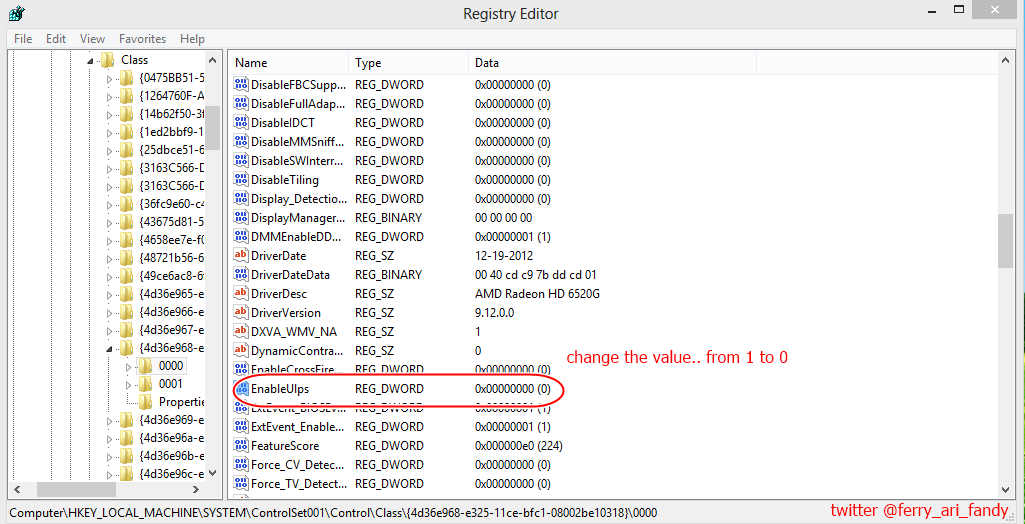Viewport: 1025px width, 524px height.
Task: Click the icon beside ExtEvent_Enable...
Action: (241, 427)
